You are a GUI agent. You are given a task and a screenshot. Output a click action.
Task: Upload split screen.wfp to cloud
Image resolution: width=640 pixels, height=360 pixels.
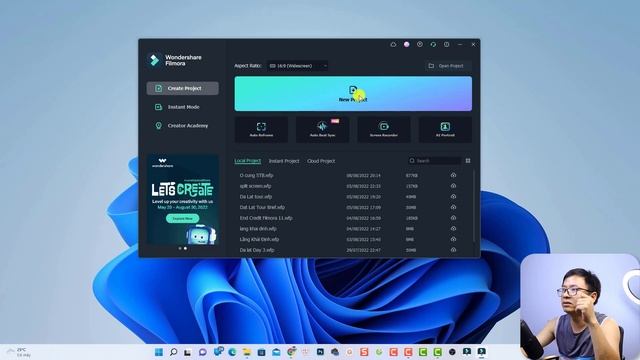[453, 186]
